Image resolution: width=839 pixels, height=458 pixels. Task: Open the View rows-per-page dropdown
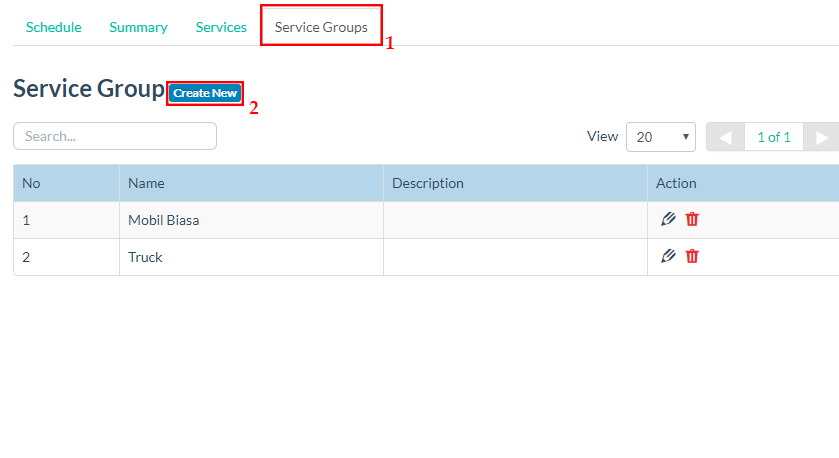tap(660, 137)
